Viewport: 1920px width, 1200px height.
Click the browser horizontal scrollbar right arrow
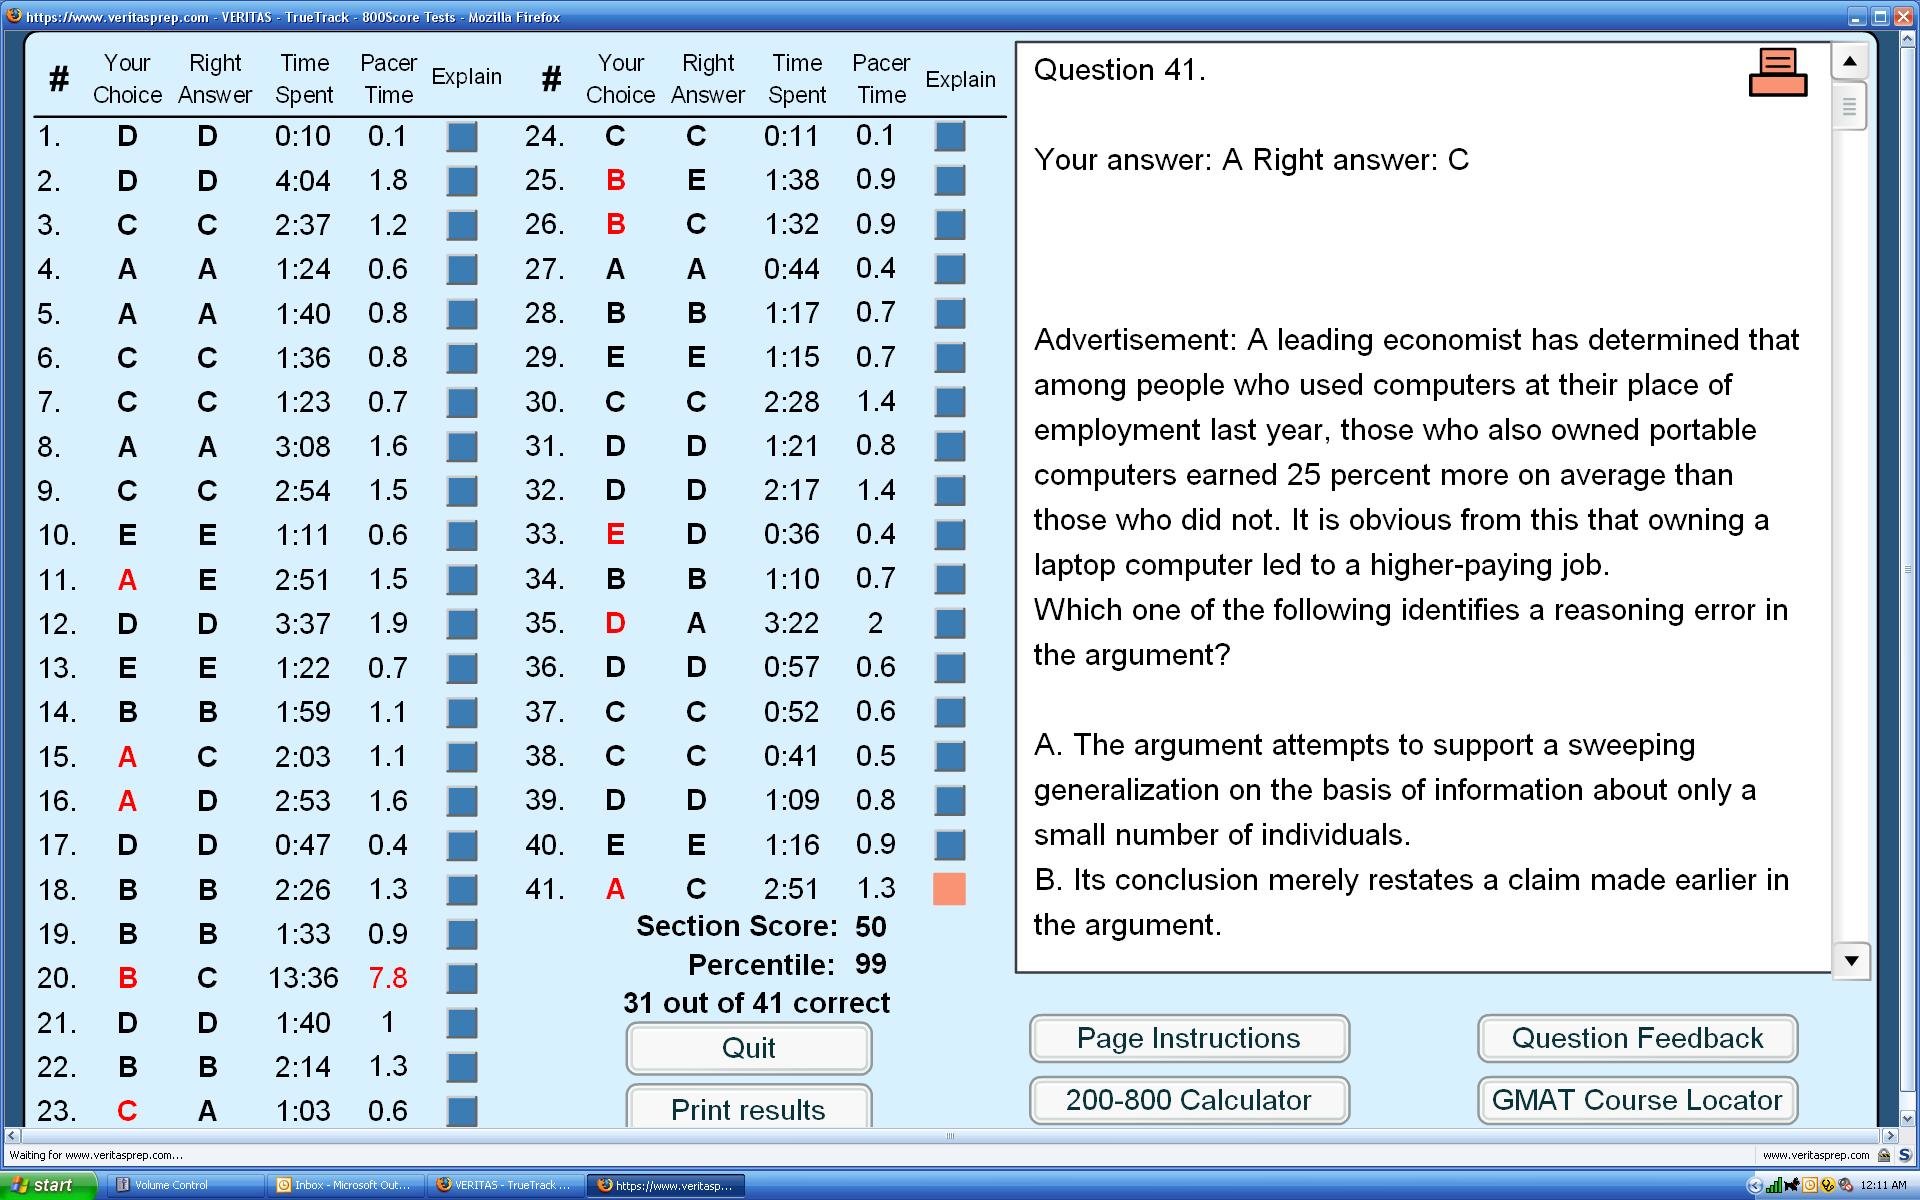pos(1889,1136)
